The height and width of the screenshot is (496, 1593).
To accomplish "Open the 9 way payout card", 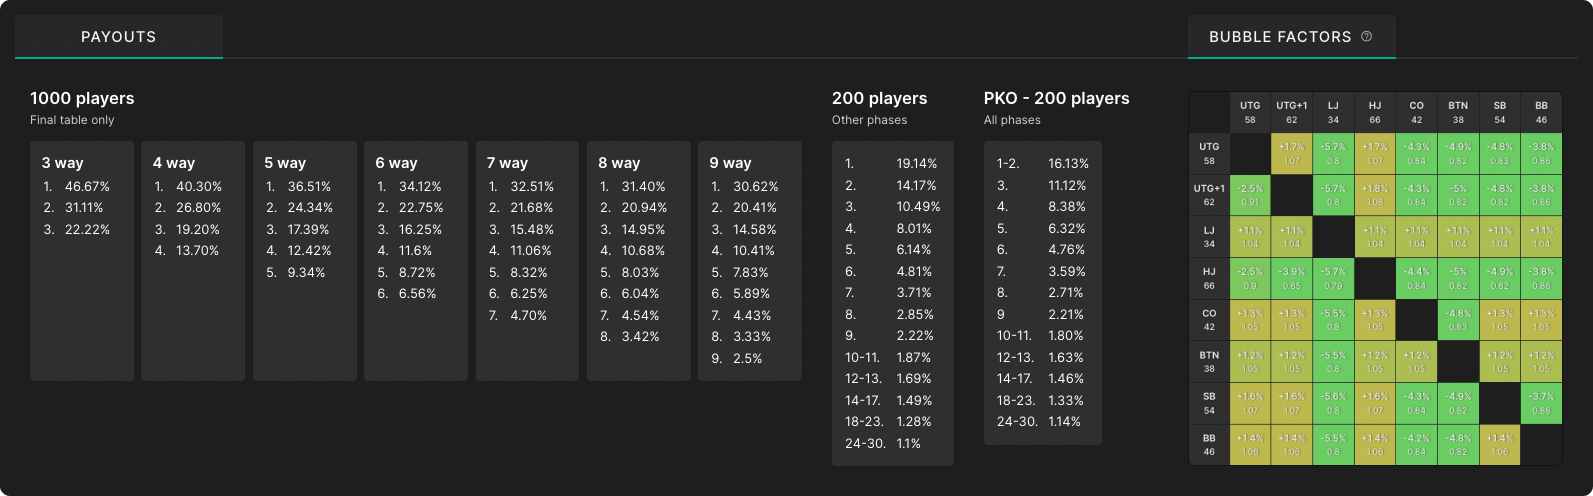I will click(x=750, y=261).
